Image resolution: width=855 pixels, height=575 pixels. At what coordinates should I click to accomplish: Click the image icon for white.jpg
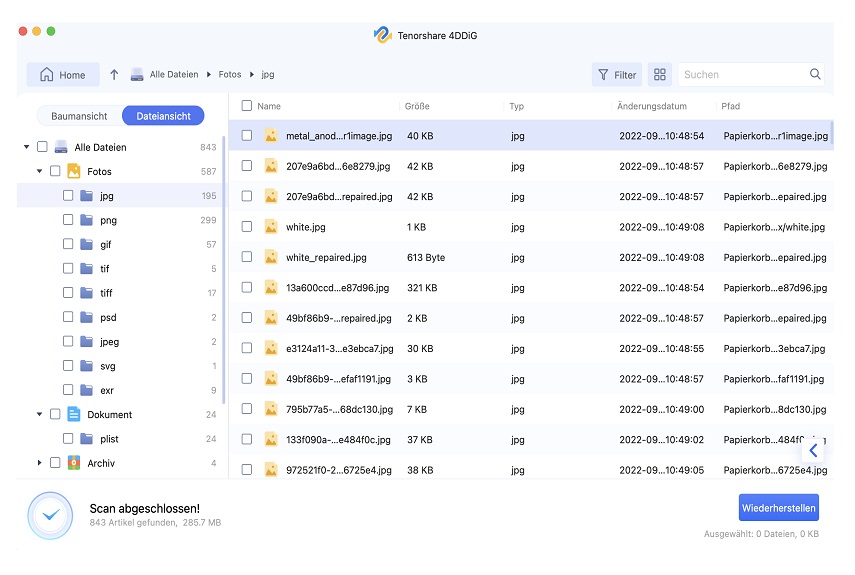pyautogui.click(x=271, y=227)
